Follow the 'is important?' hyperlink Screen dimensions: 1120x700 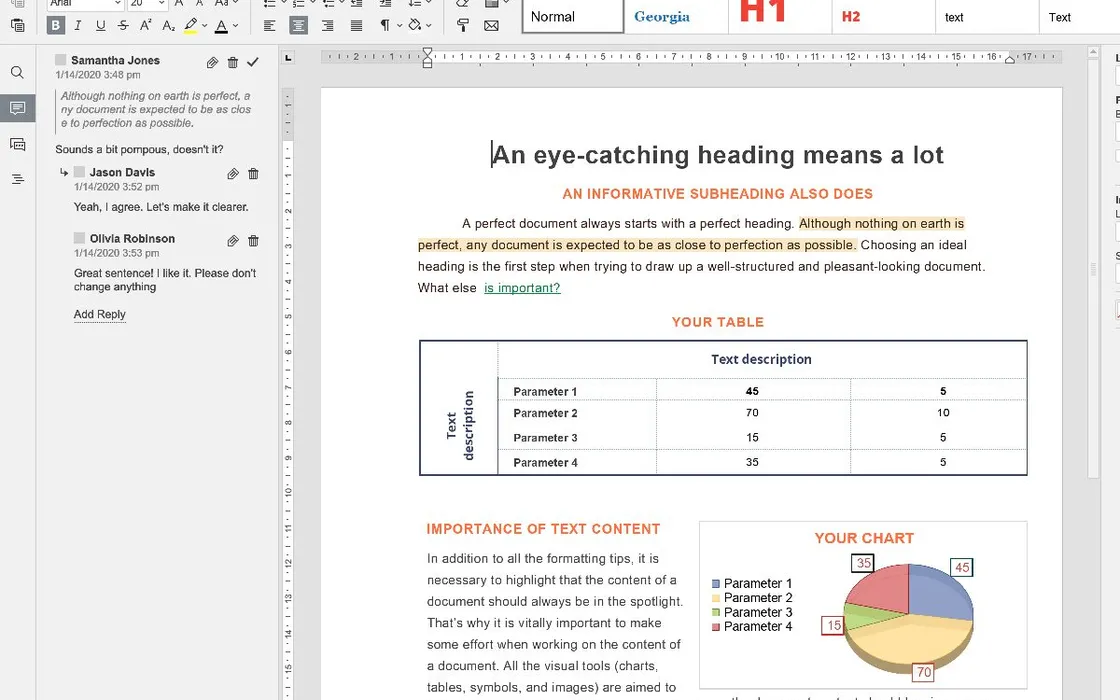coord(522,288)
